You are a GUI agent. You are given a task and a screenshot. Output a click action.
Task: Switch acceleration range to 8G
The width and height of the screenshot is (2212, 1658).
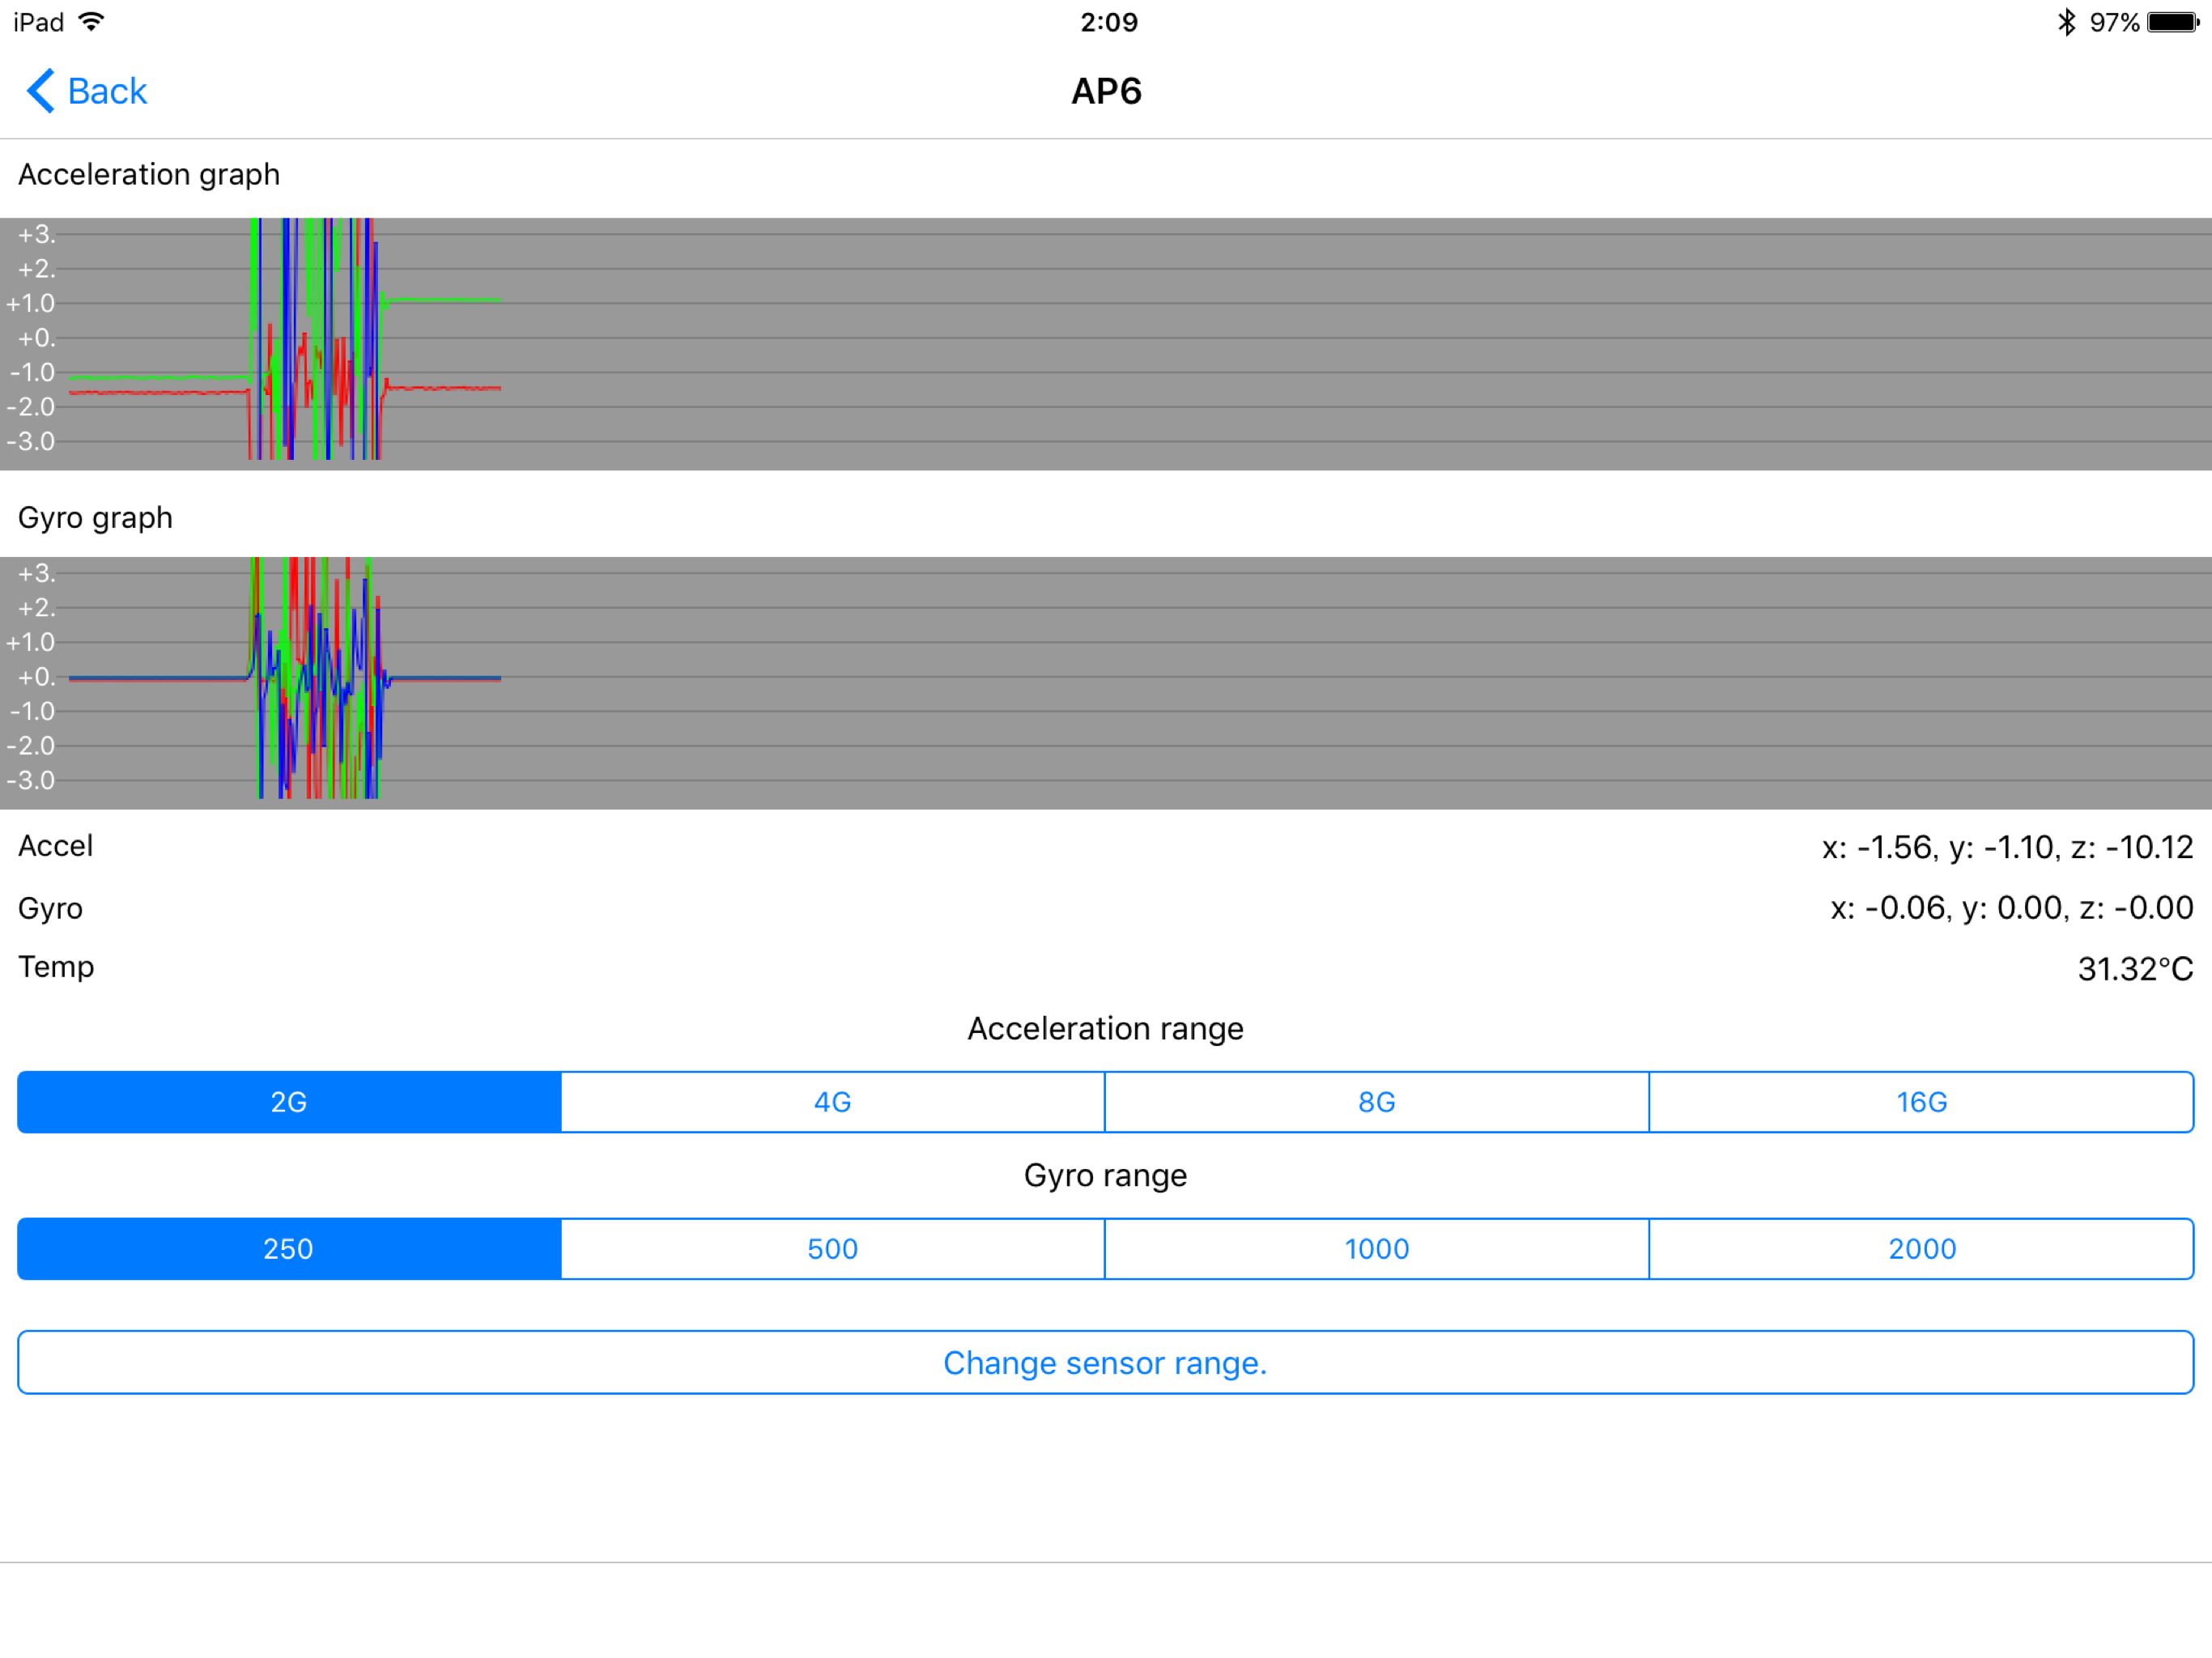click(1376, 1102)
